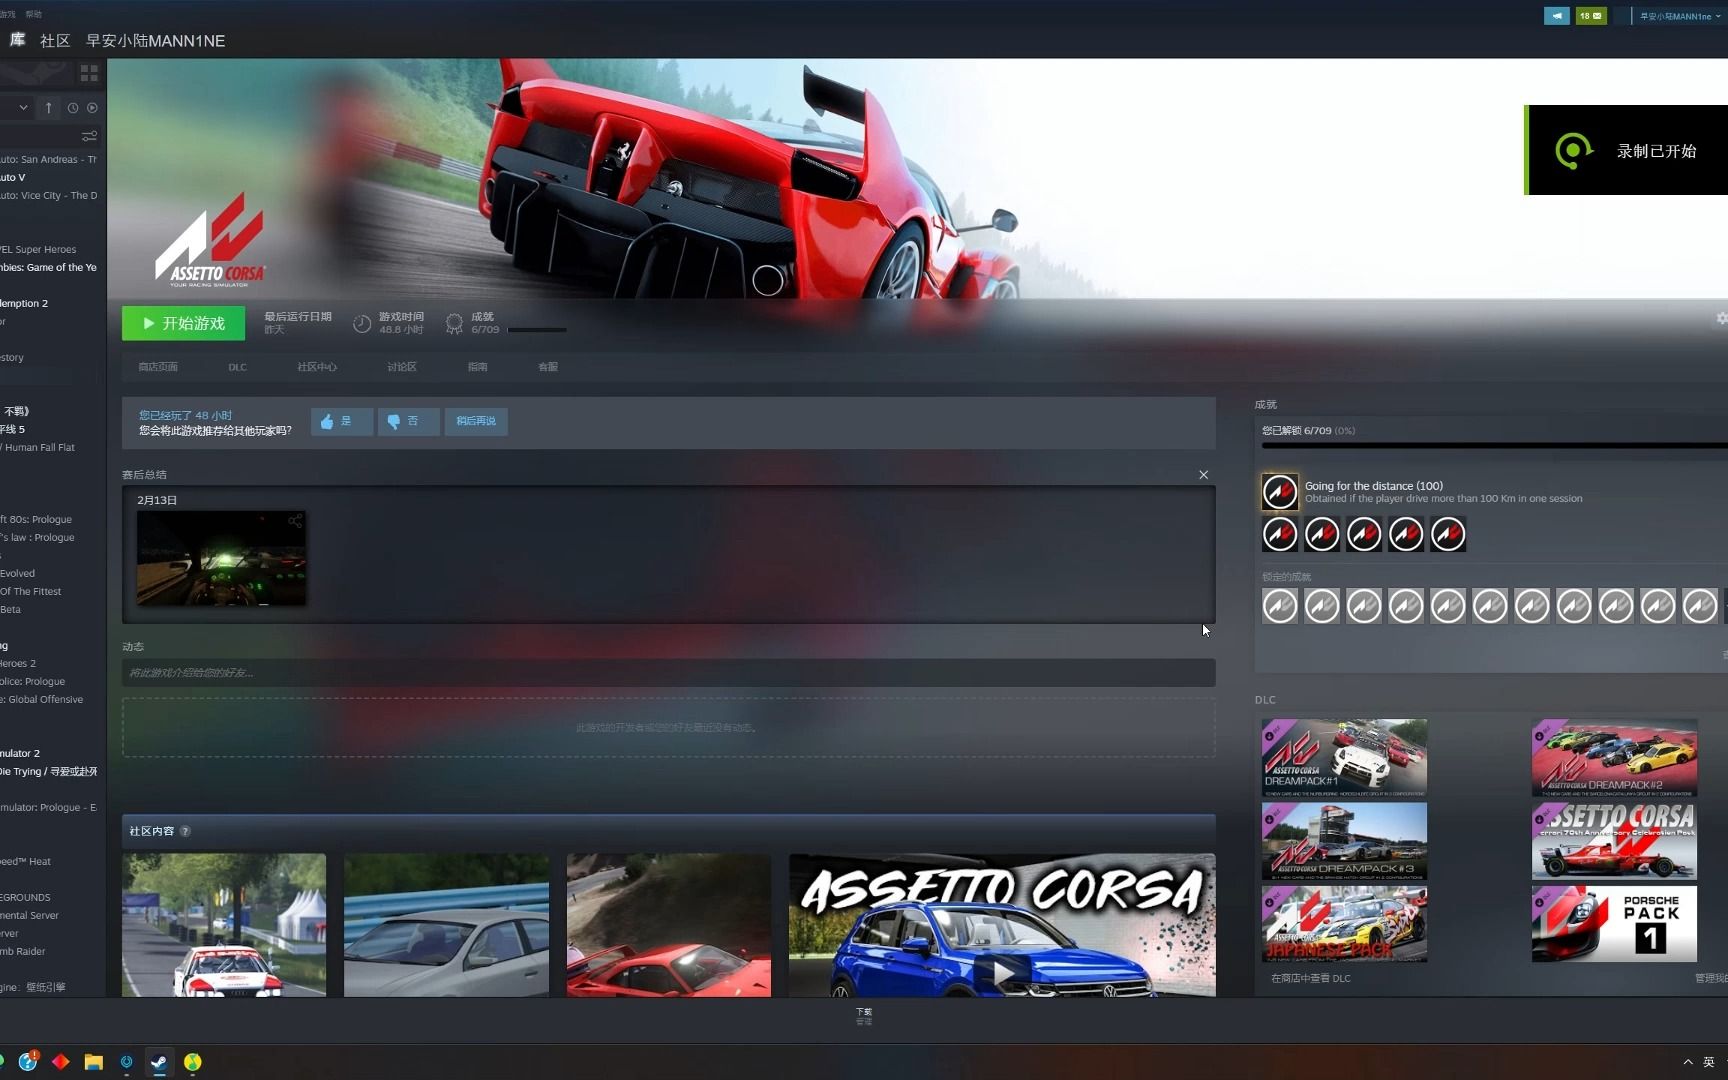Open game settings gear icon on right edge
The width and height of the screenshot is (1728, 1080).
tap(1721, 318)
